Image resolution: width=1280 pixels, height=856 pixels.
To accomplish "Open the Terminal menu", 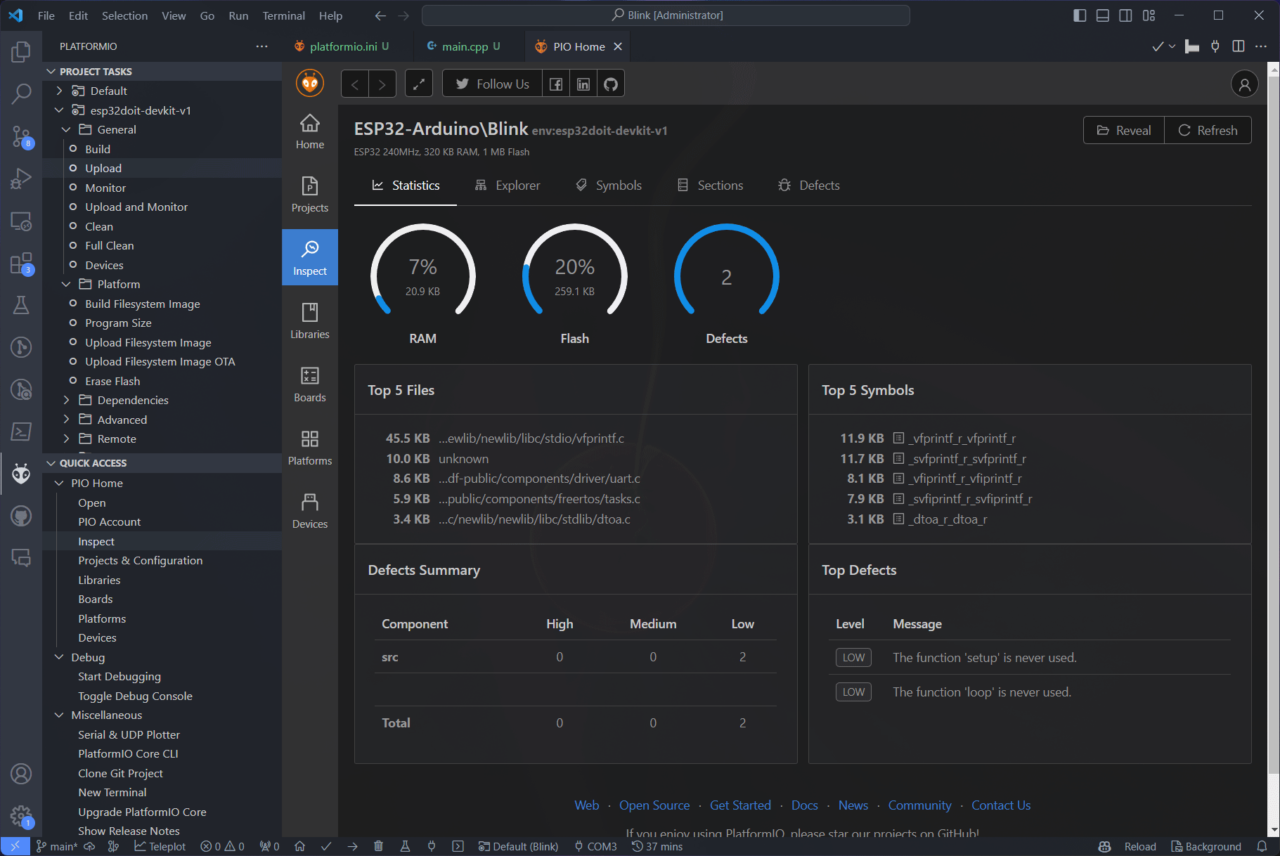I will (283, 16).
